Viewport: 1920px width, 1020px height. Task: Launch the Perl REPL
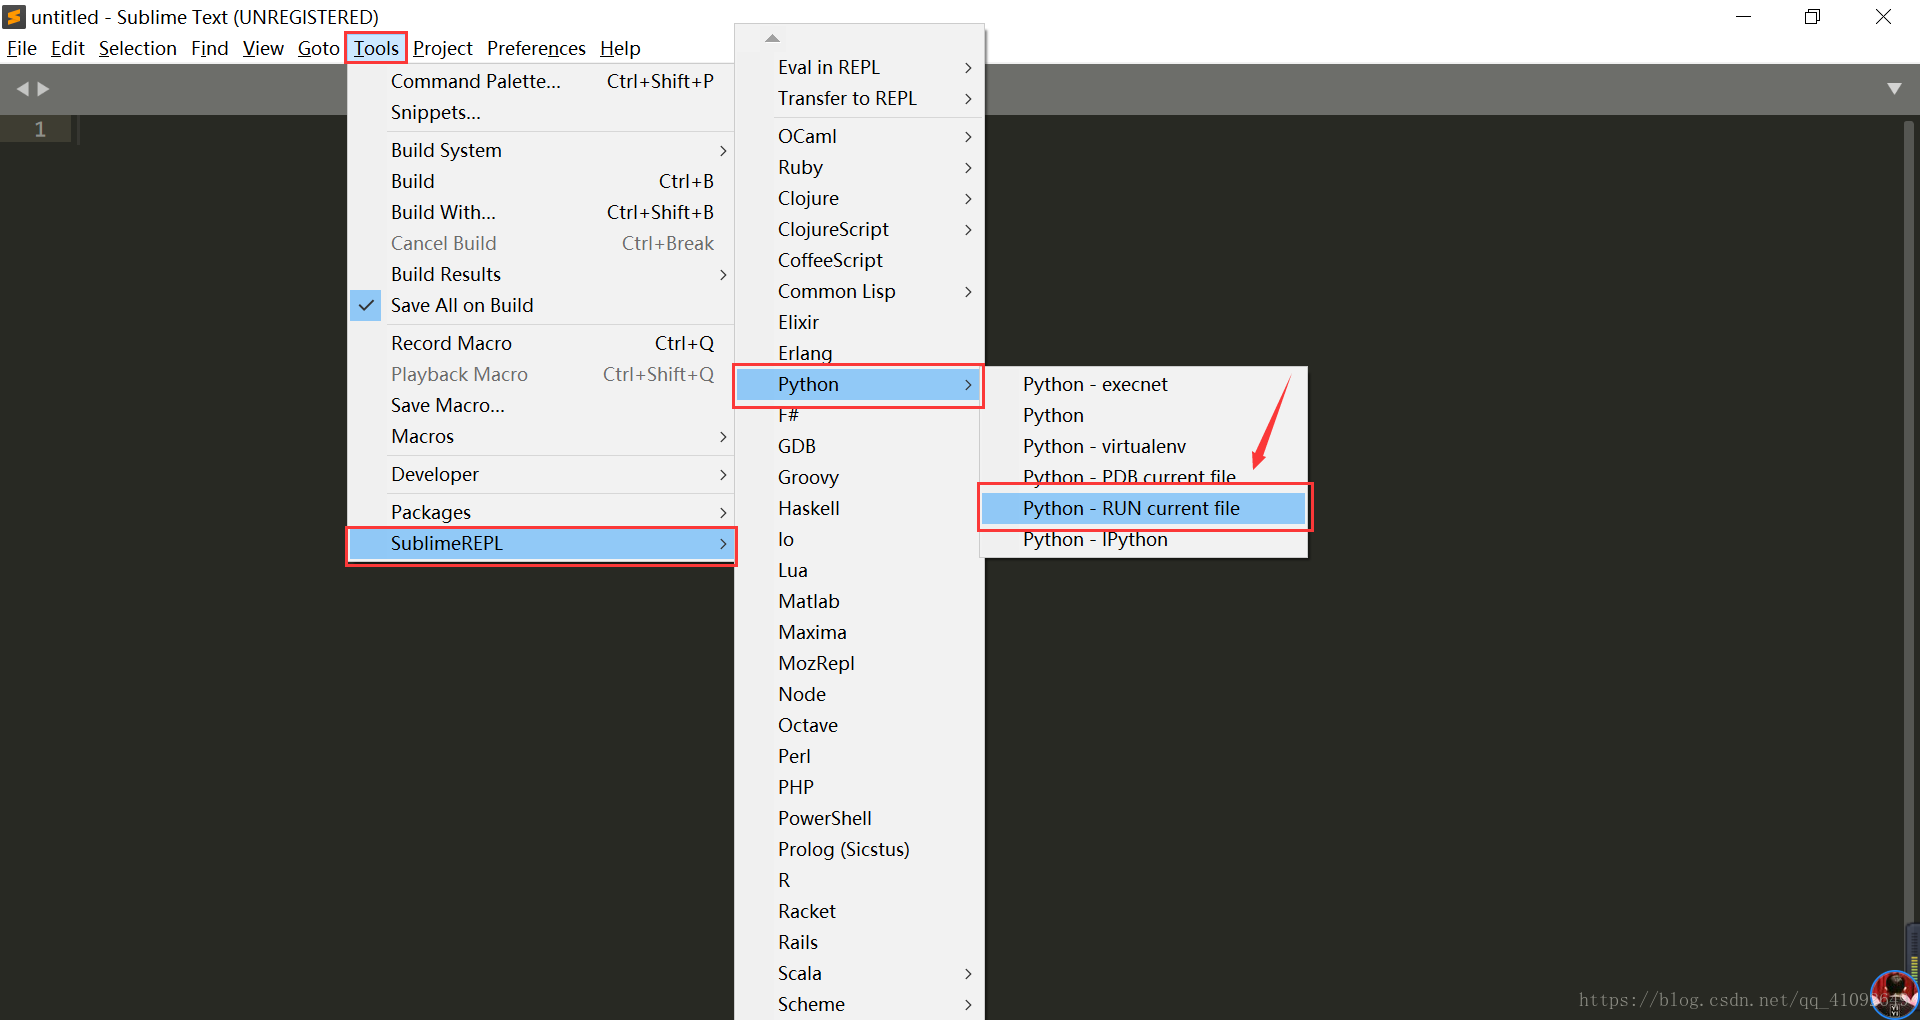[x=859, y=756]
